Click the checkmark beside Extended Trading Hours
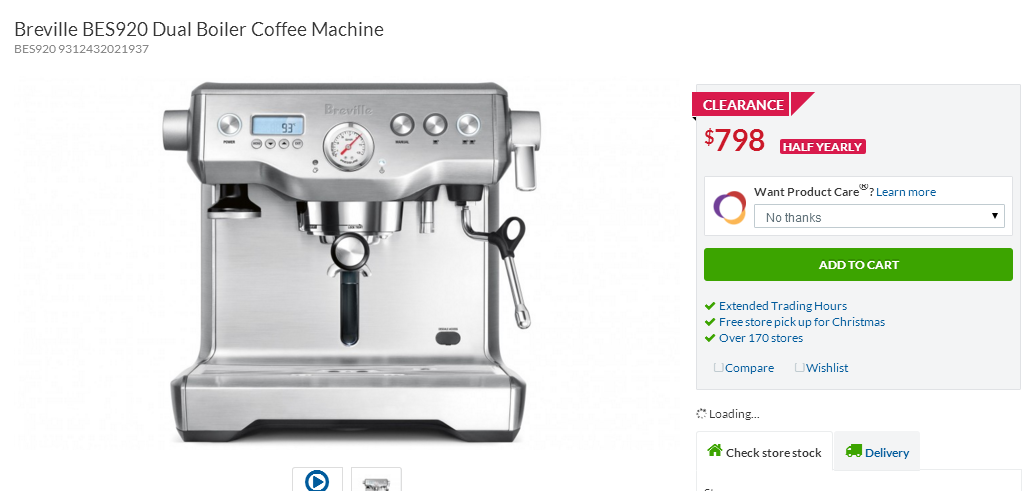The height and width of the screenshot is (491, 1034). tap(710, 306)
